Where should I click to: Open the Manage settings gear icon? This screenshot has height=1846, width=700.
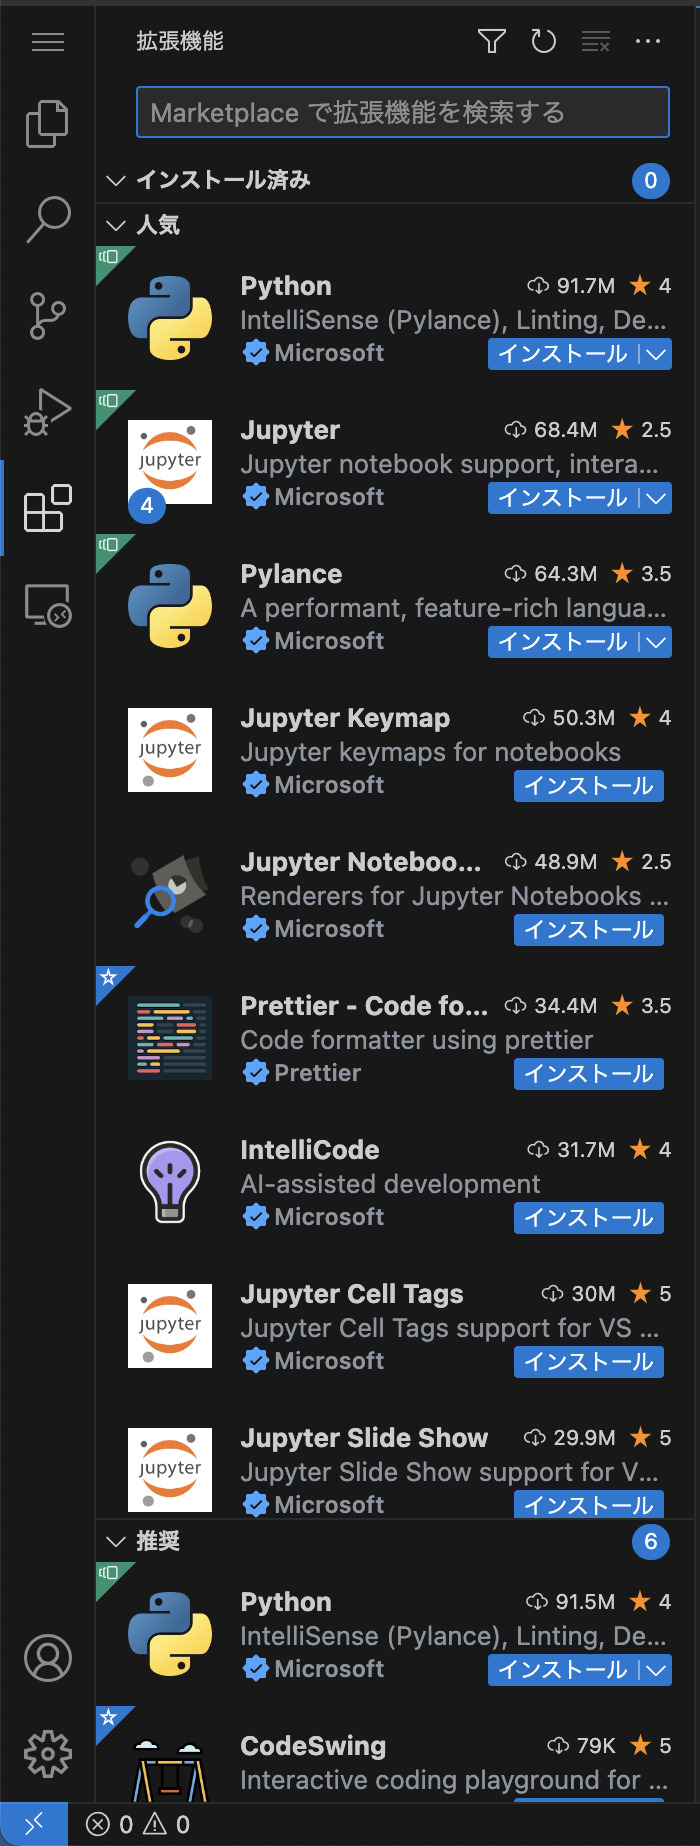pos(47,1752)
